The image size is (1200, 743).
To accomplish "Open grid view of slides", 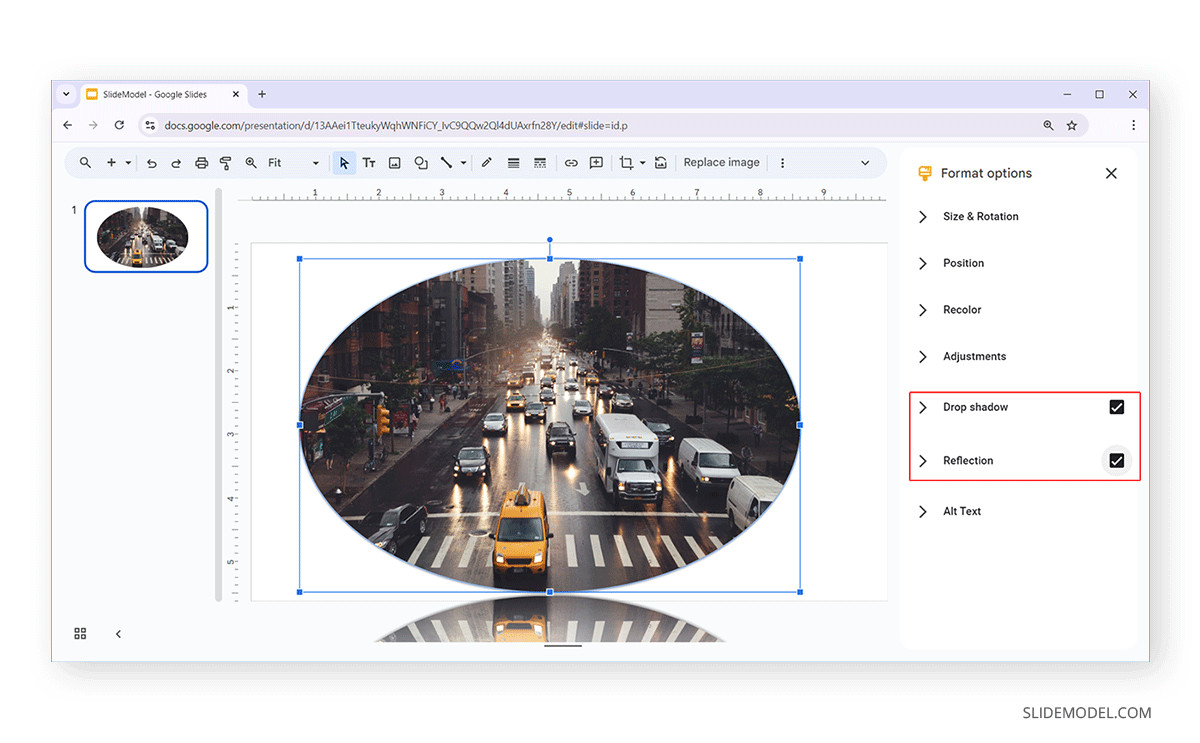I will [81, 634].
